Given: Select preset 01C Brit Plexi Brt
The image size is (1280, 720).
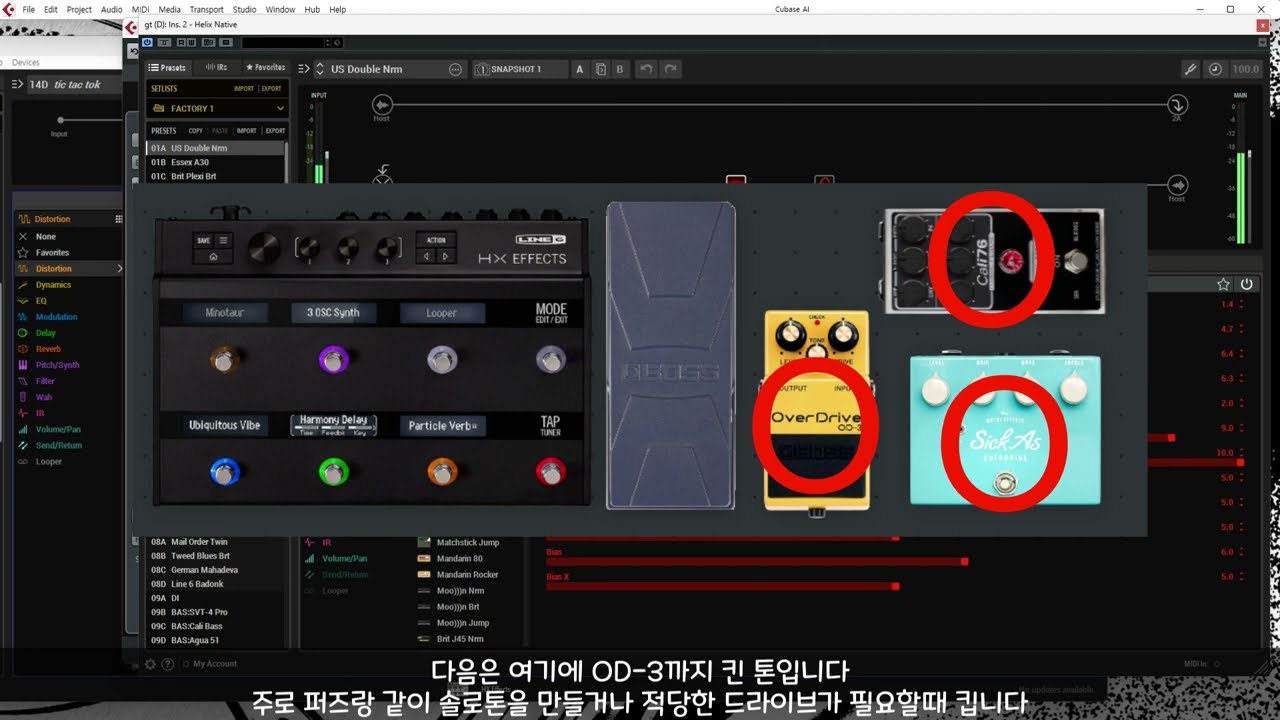Looking at the screenshot, I should coord(216,176).
